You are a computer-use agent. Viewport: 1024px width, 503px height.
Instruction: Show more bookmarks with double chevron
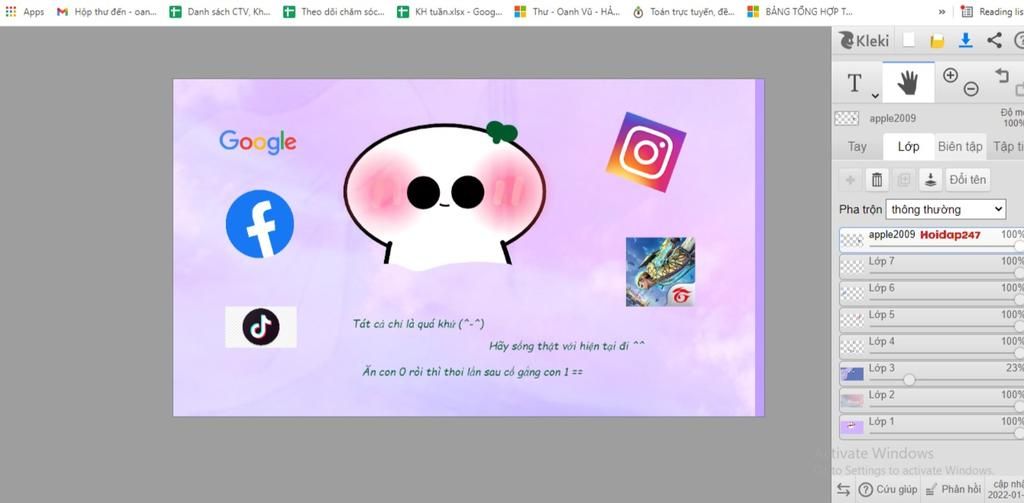coord(942,12)
